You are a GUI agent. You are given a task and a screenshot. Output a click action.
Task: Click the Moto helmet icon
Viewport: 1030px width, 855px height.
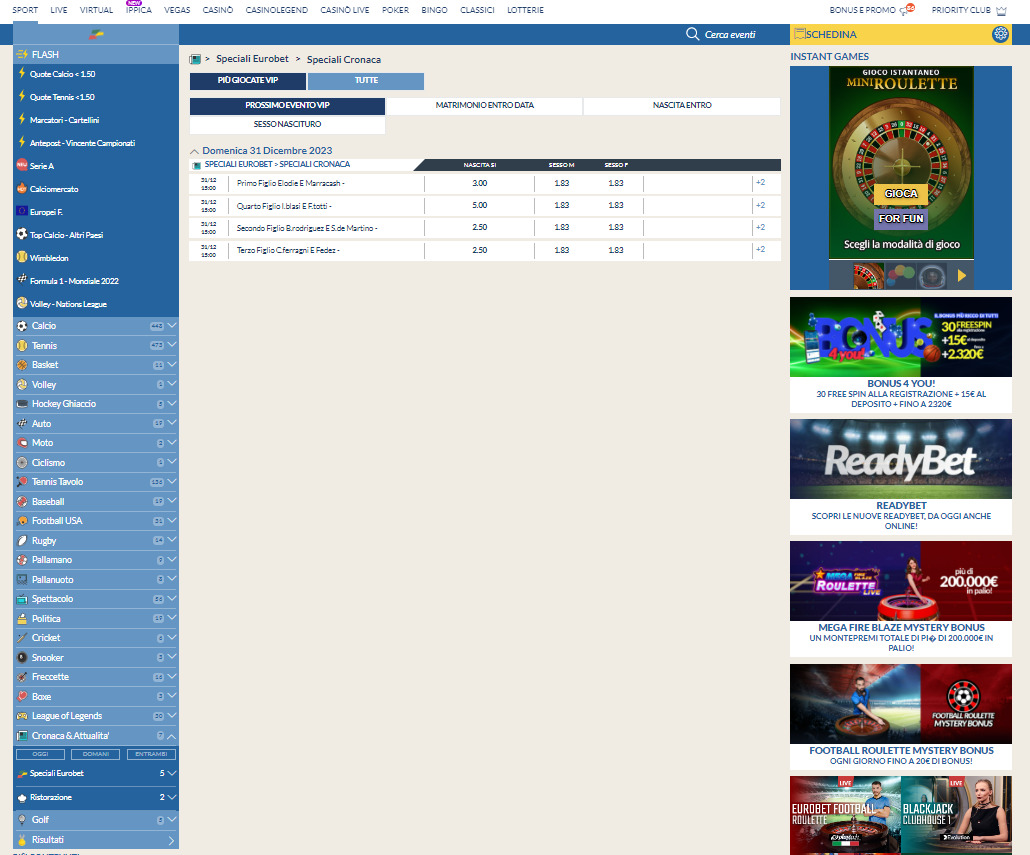click(22, 443)
